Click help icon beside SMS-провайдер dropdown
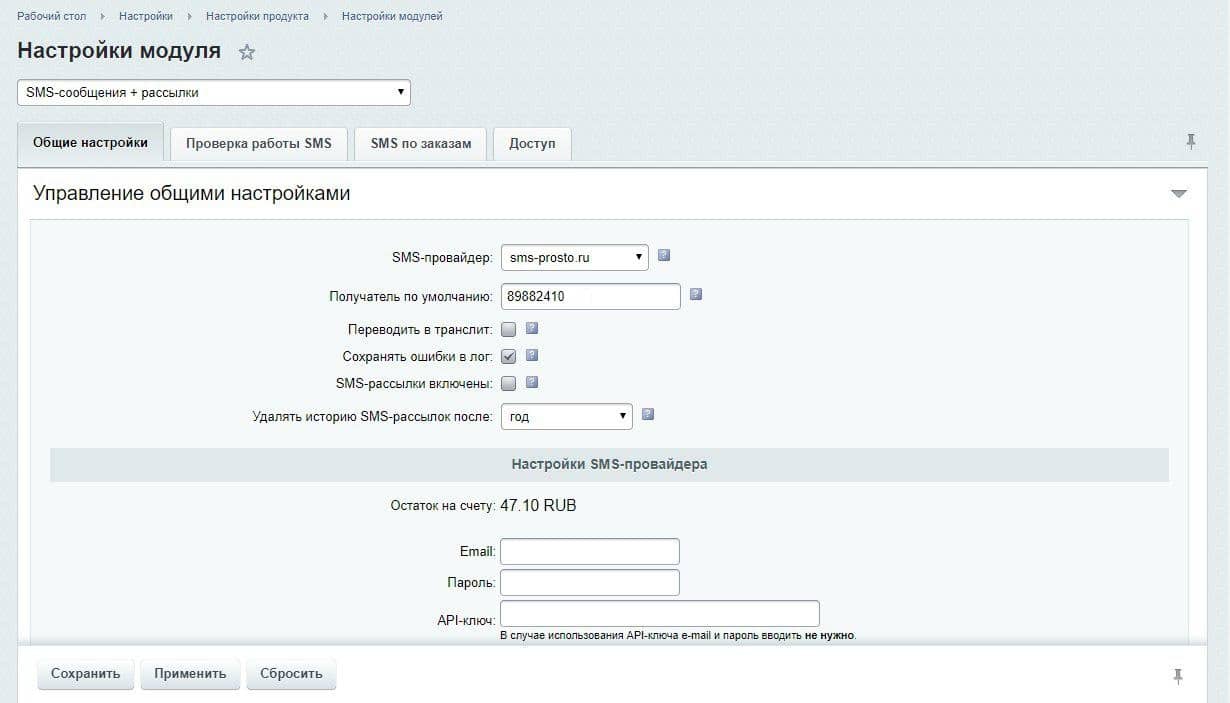 (x=664, y=256)
